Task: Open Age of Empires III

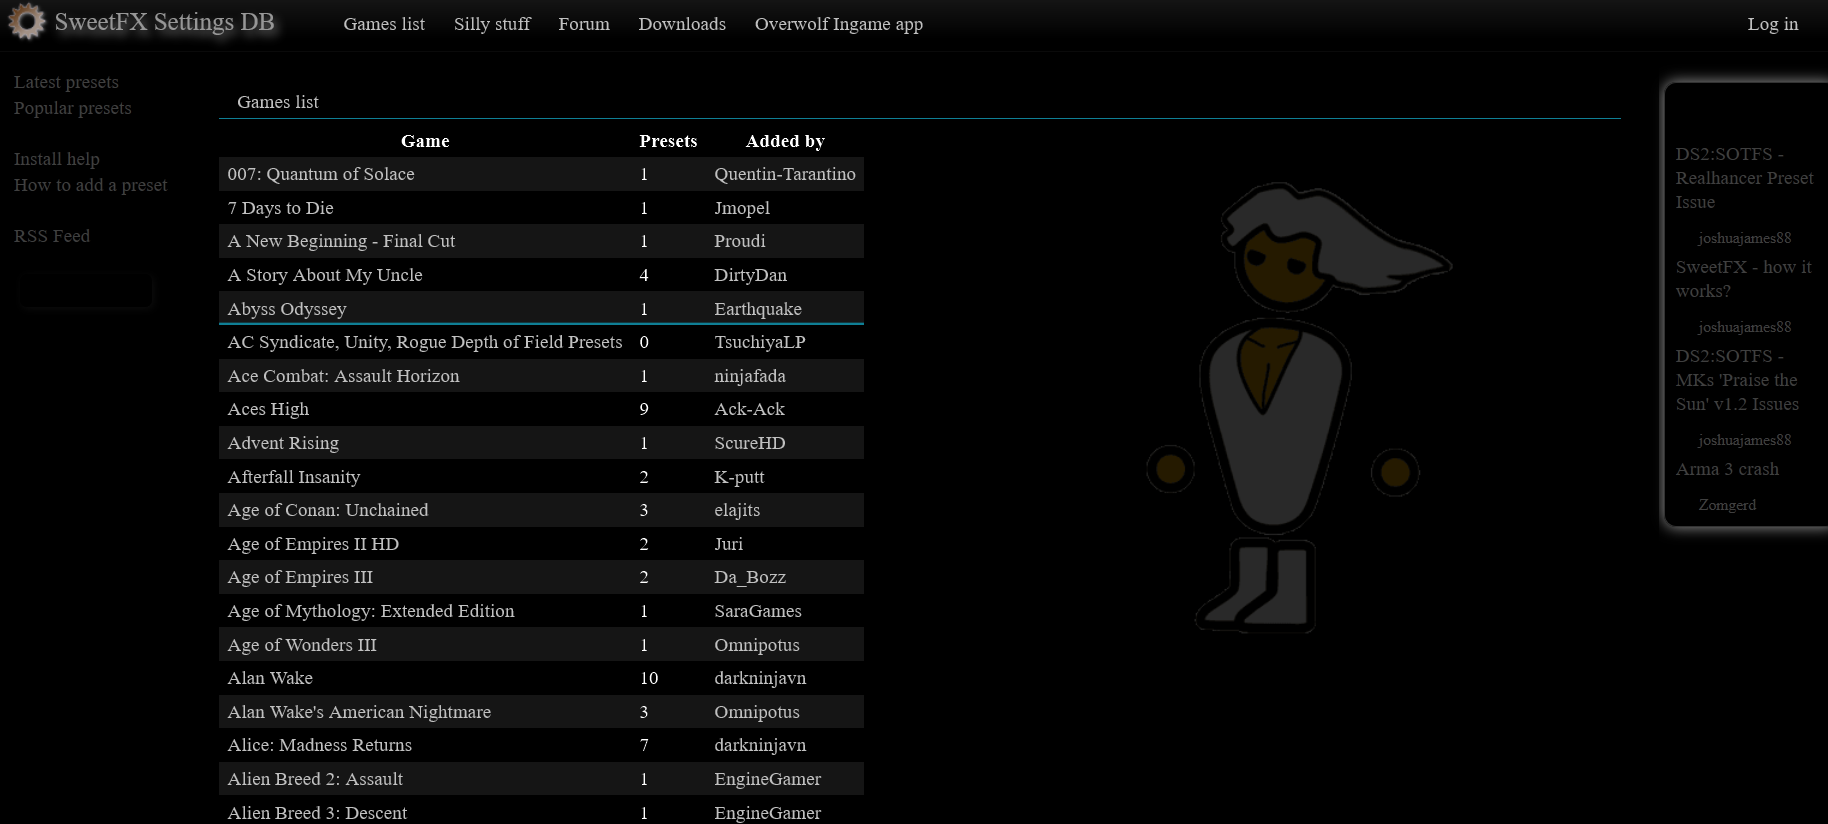Action: coord(300,577)
